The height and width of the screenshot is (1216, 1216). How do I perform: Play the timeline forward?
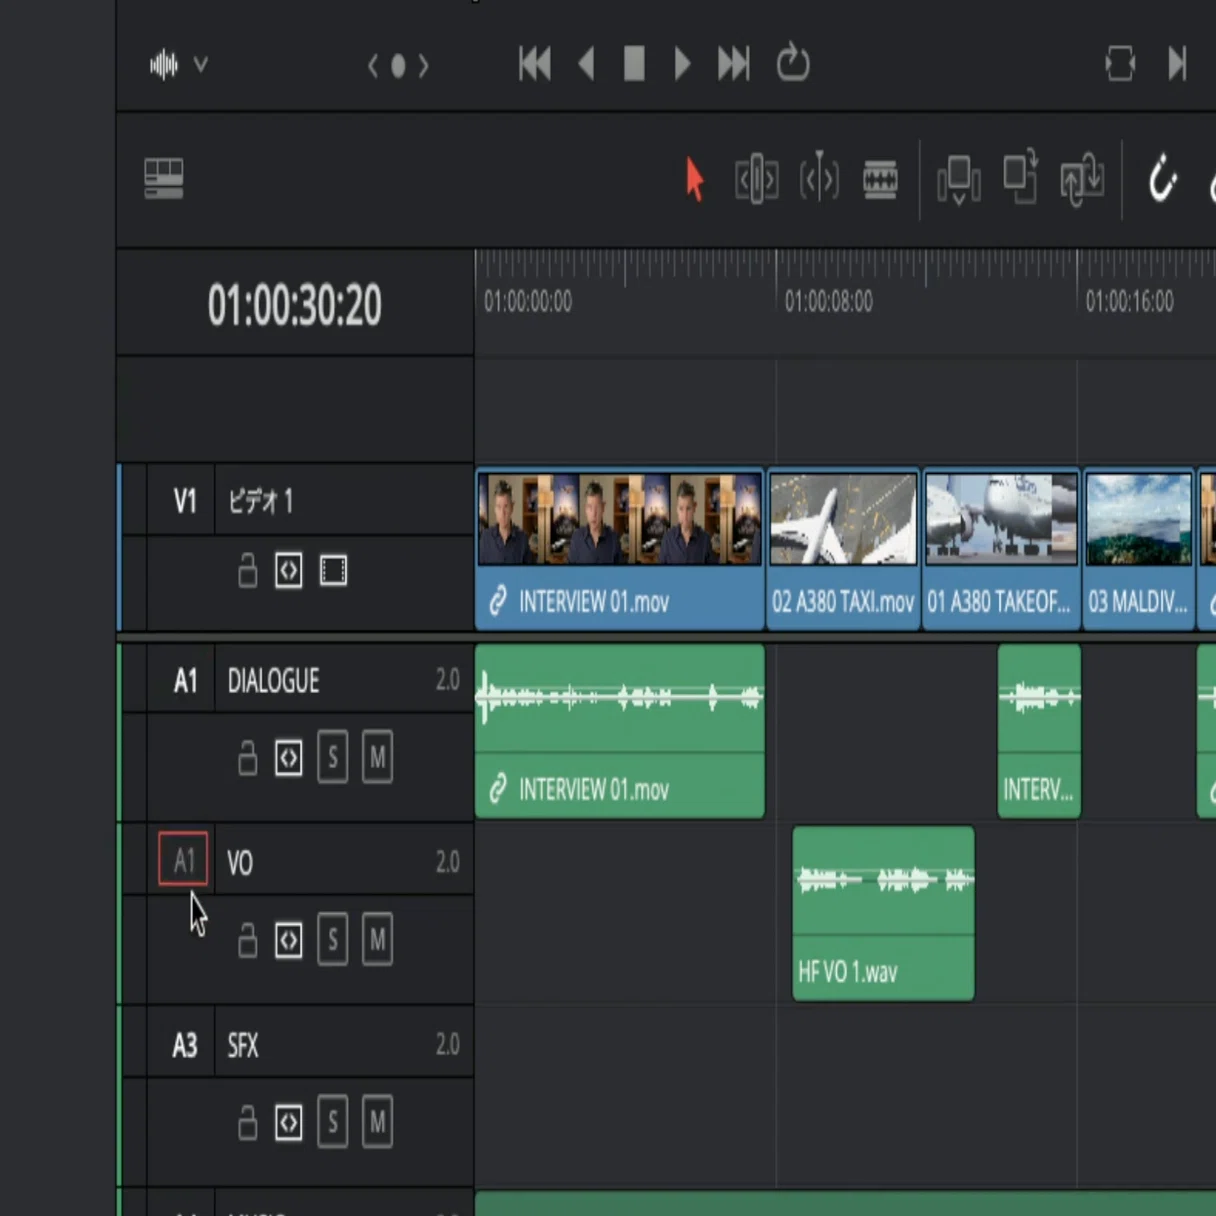coord(682,64)
